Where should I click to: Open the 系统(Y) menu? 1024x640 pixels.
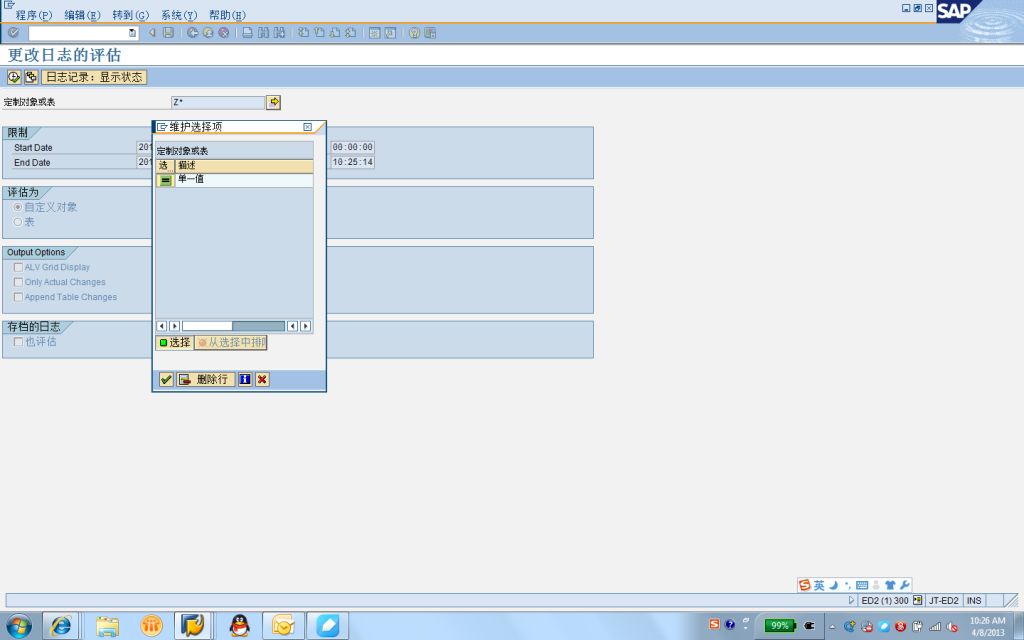pyautogui.click(x=179, y=15)
